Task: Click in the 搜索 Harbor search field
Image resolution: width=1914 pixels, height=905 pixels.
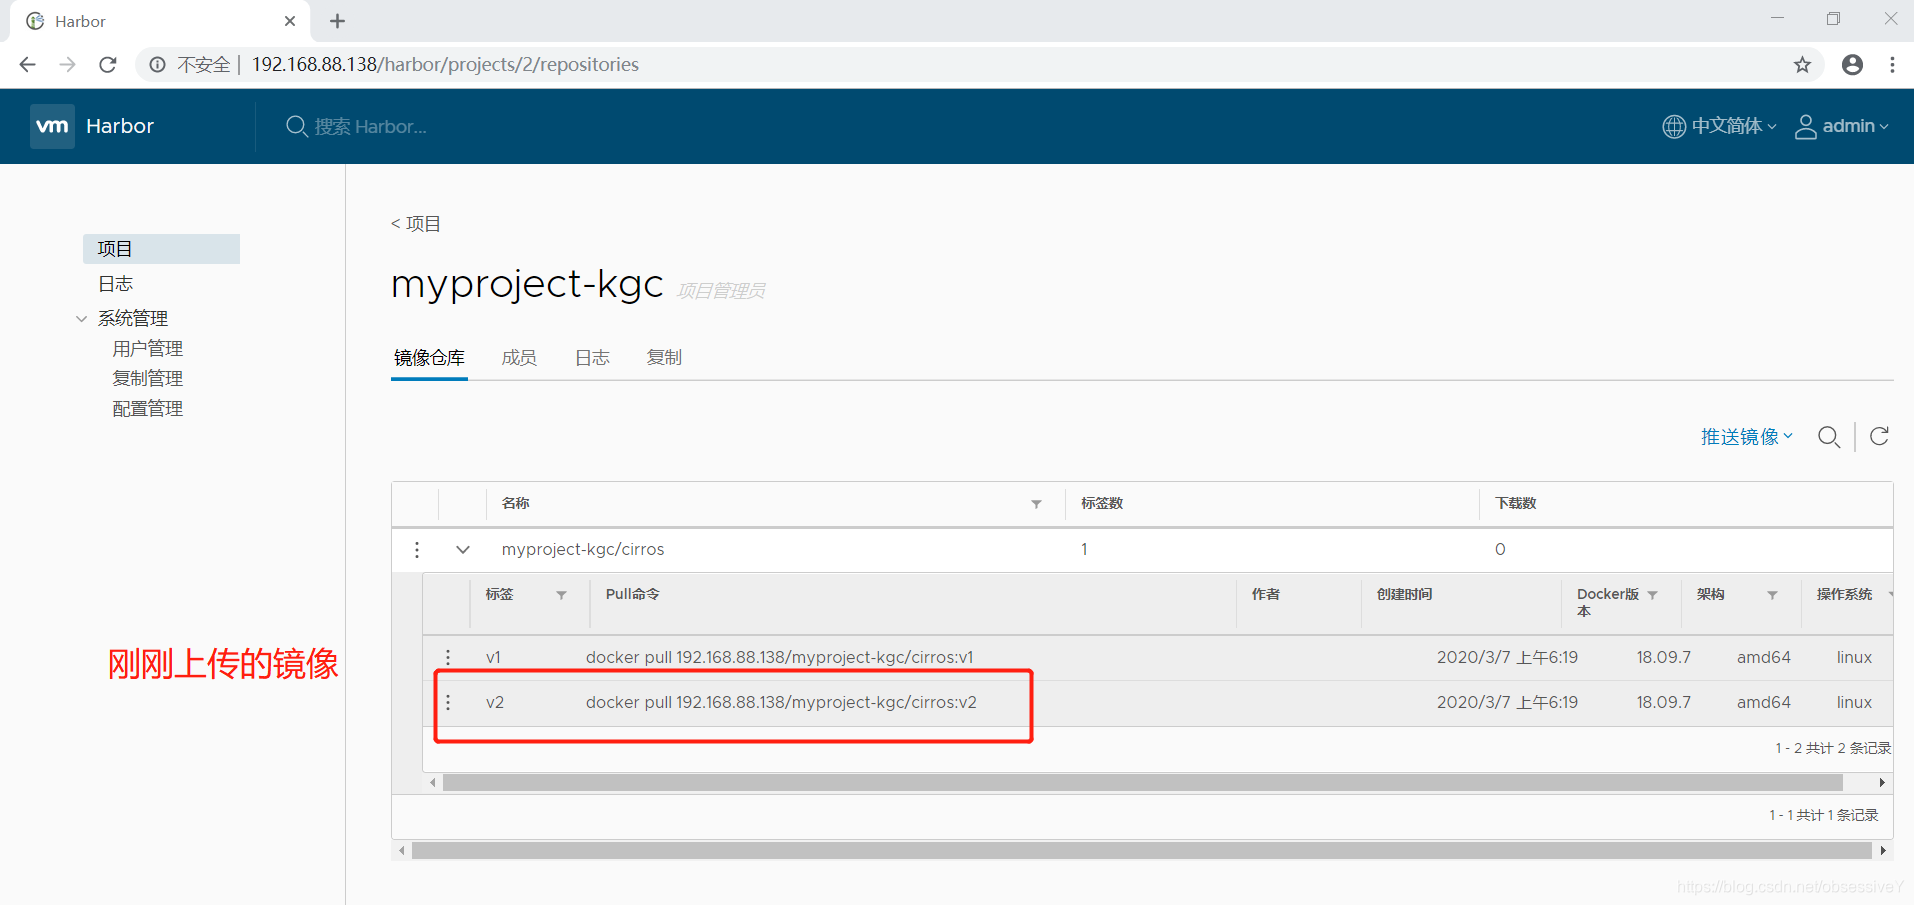Action: pos(370,127)
